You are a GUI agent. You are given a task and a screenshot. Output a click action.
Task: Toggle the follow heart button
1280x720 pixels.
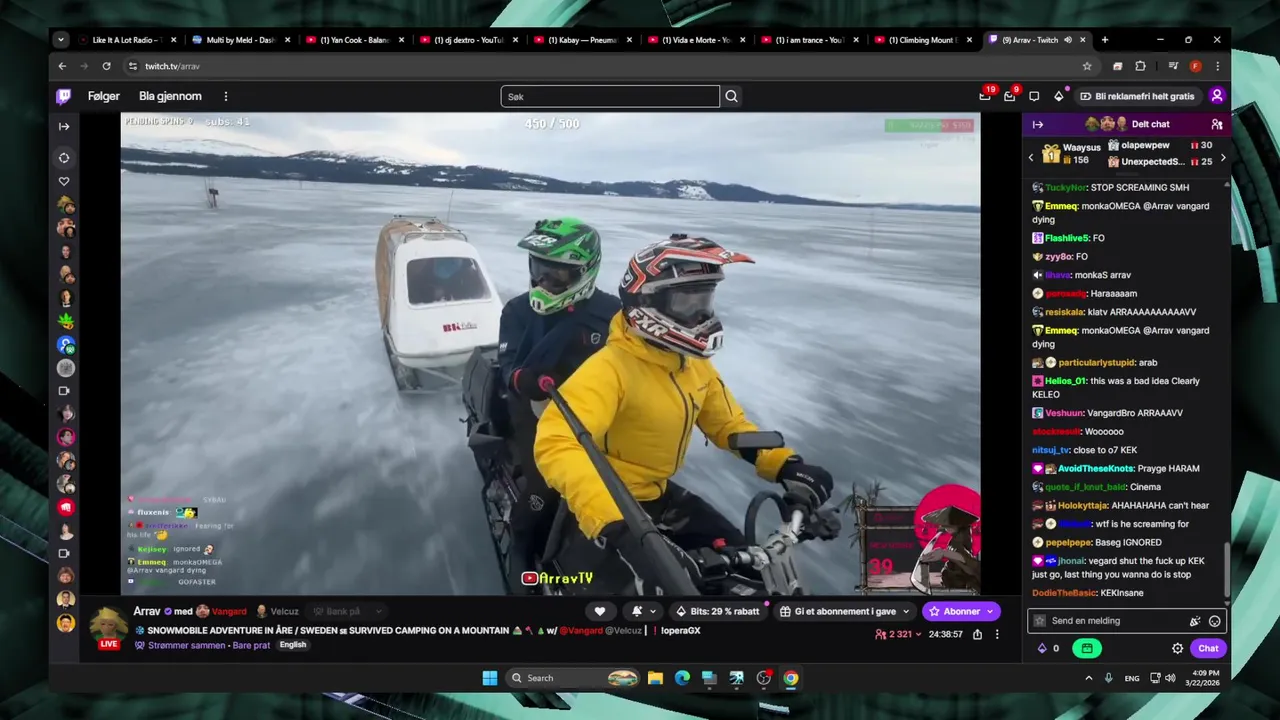[x=600, y=611]
